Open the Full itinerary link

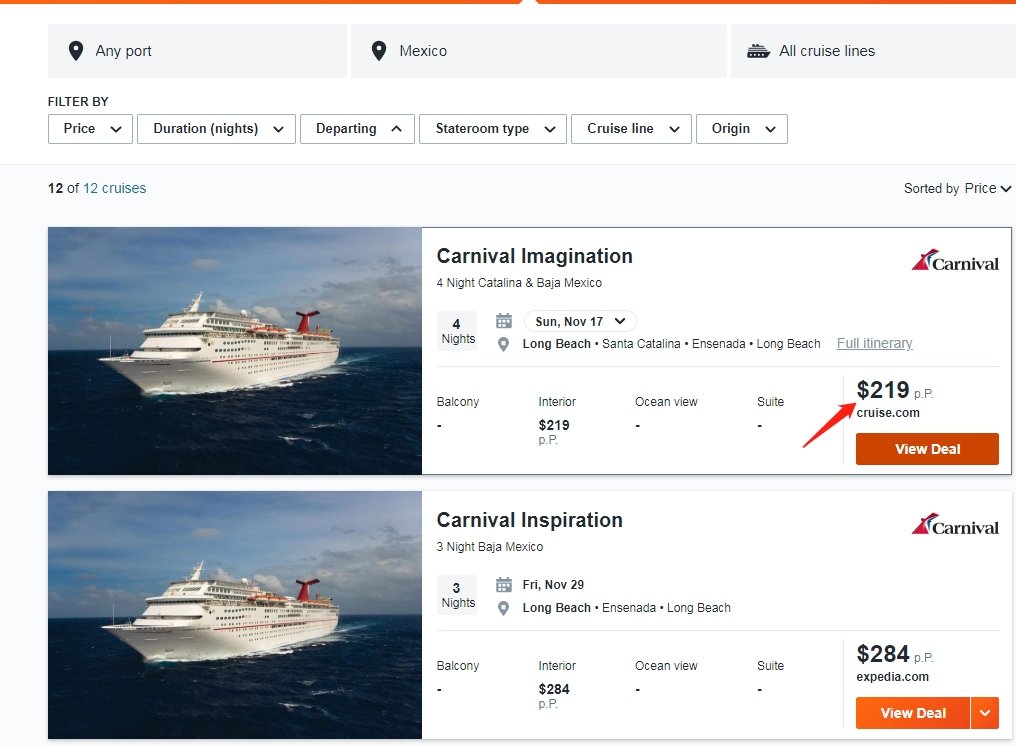(x=874, y=344)
